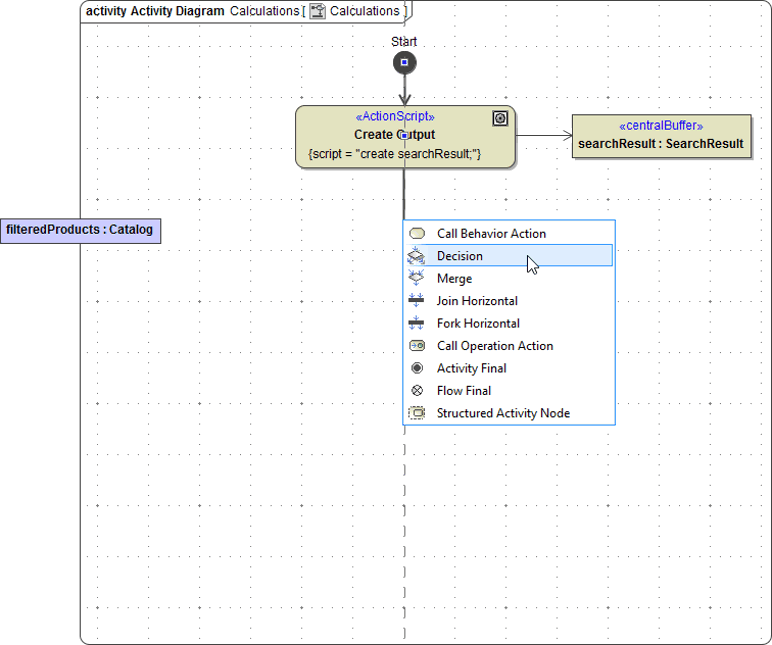Click the activity Activity Diagram frame label

(155, 12)
